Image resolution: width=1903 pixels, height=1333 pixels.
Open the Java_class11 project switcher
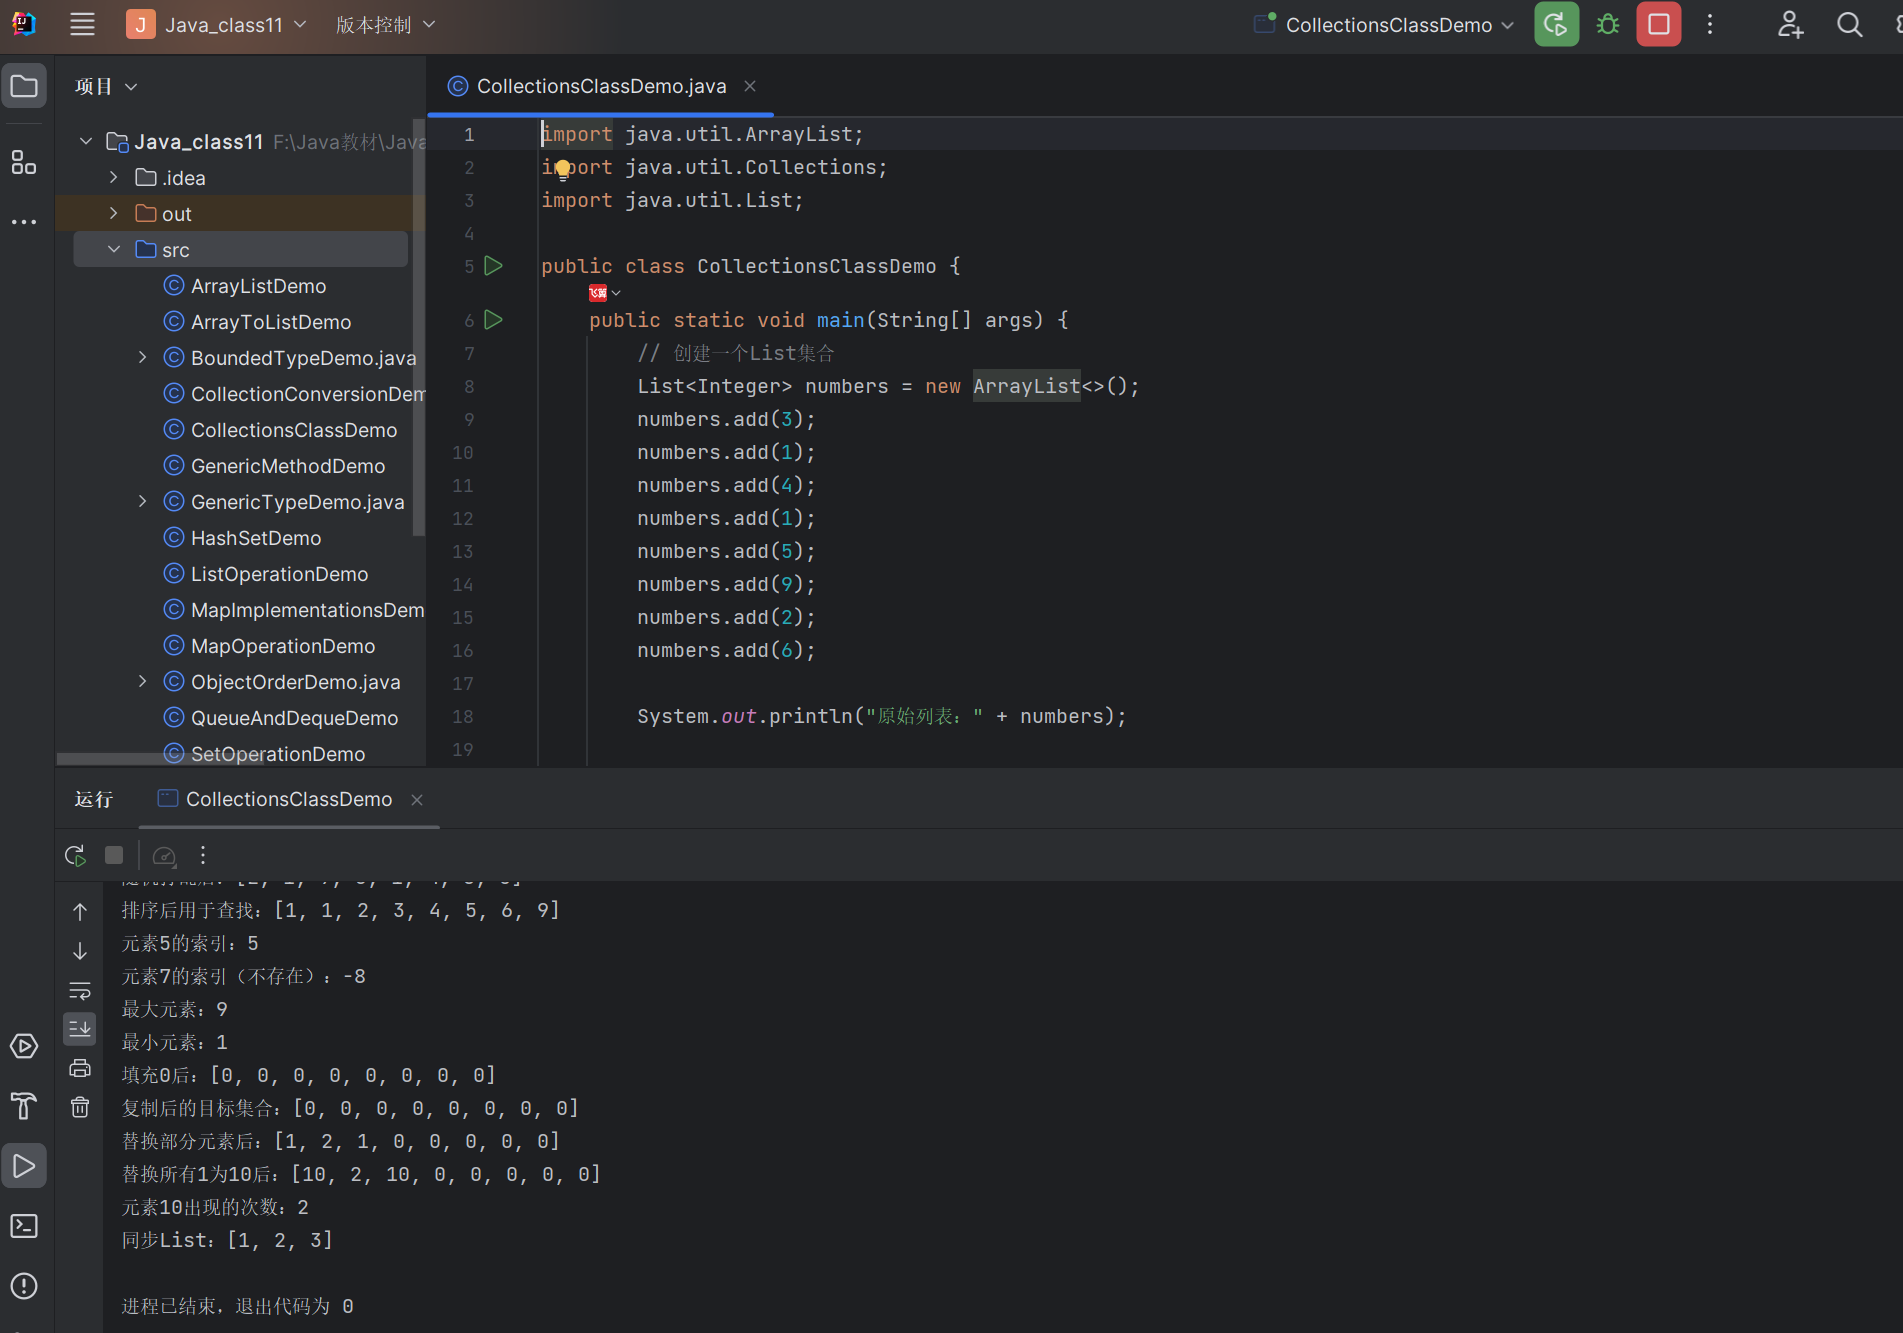tap(218, 25)
